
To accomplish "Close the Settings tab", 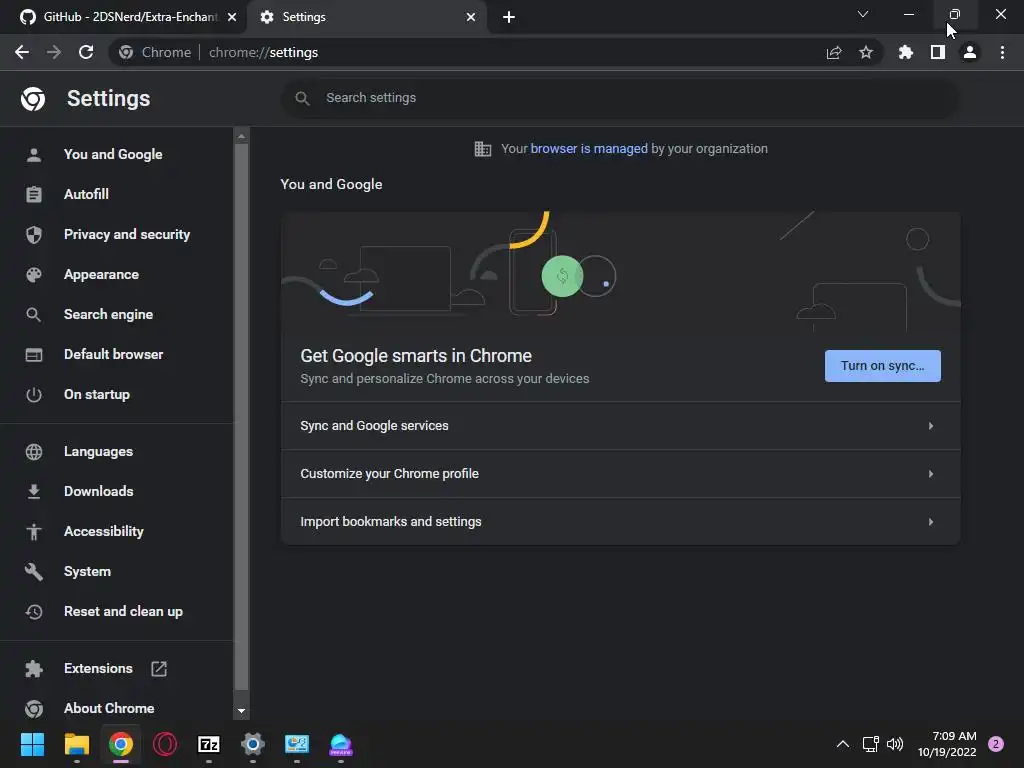I will point(471,17).
